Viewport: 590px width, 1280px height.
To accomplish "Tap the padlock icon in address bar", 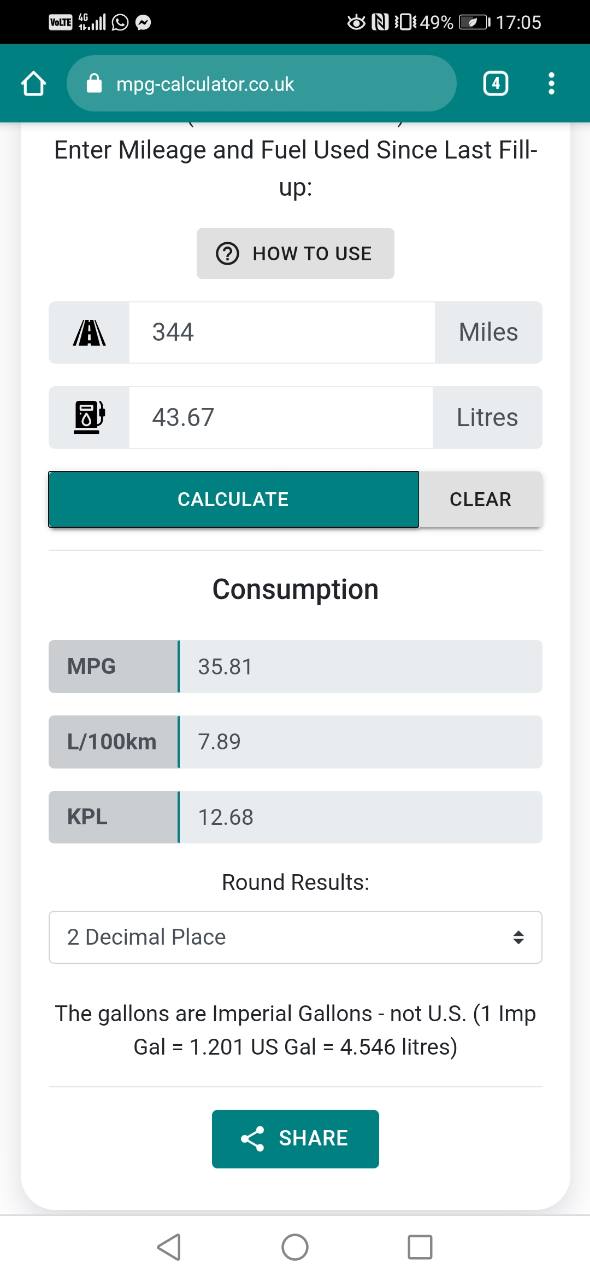I will 95,84.
